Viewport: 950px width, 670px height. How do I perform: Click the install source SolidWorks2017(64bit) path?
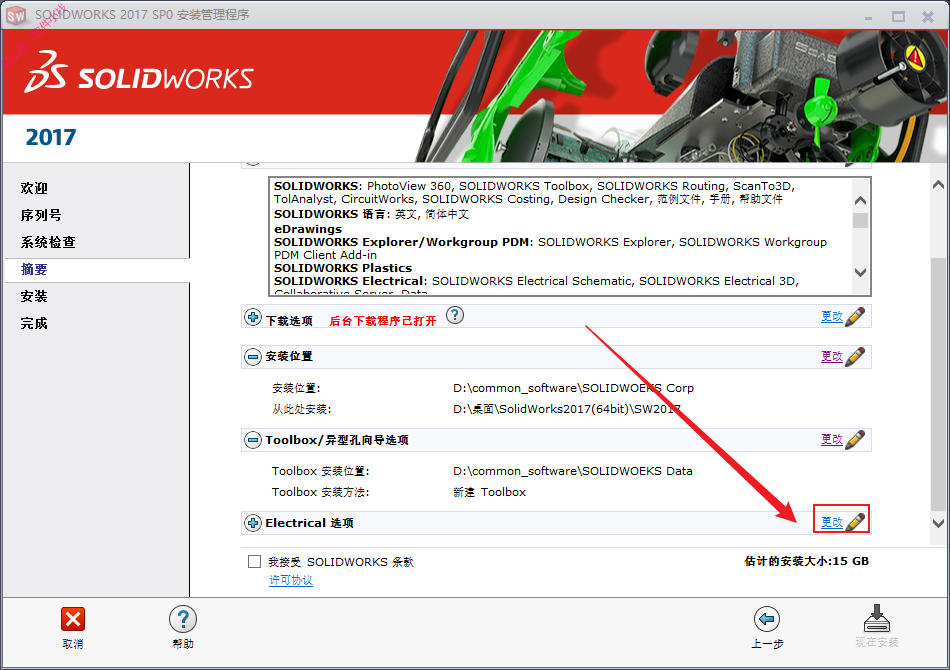[566, 409]
